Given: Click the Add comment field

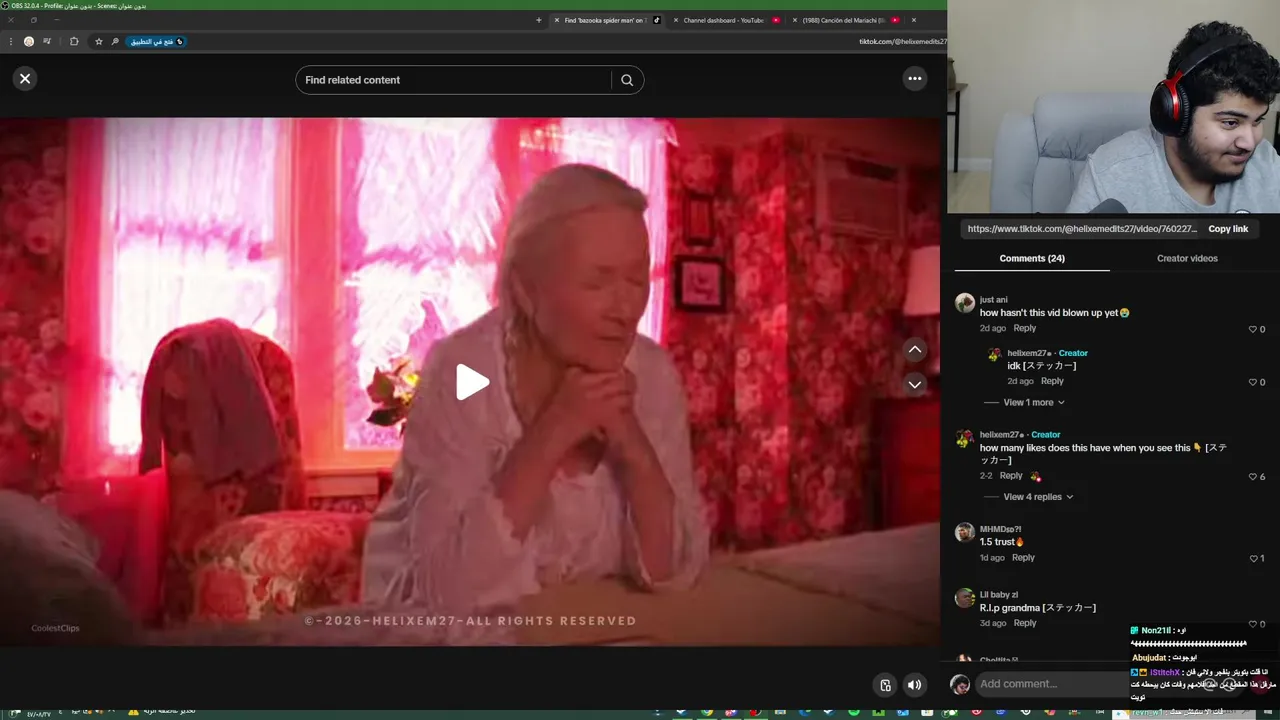Looking at the screenshot, I should (x=1050, y=684).
